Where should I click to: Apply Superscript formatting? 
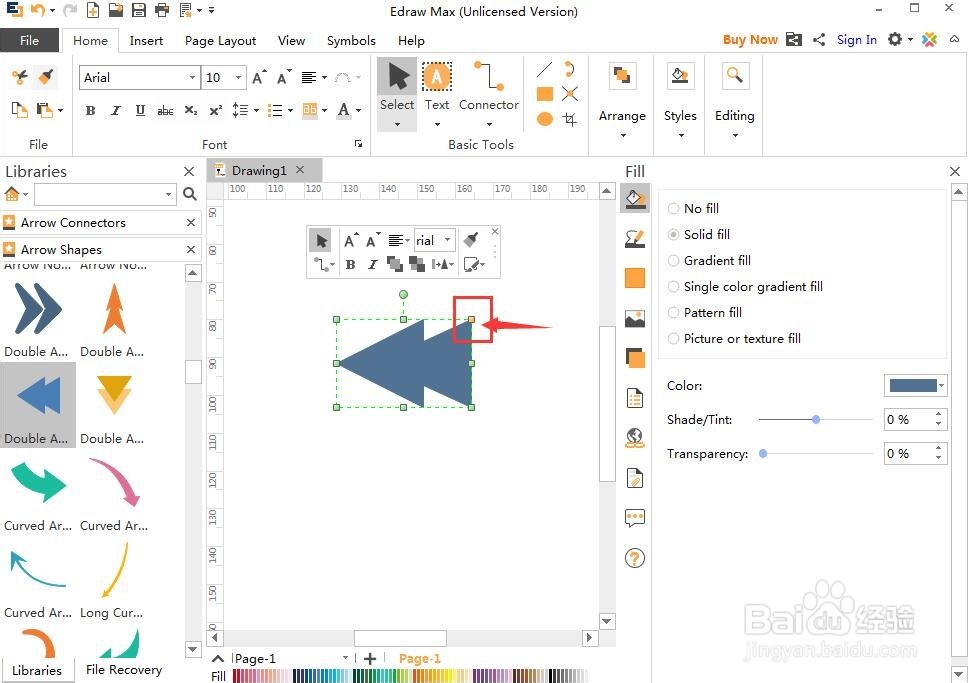pyautogui.click(x=215, y=111)
